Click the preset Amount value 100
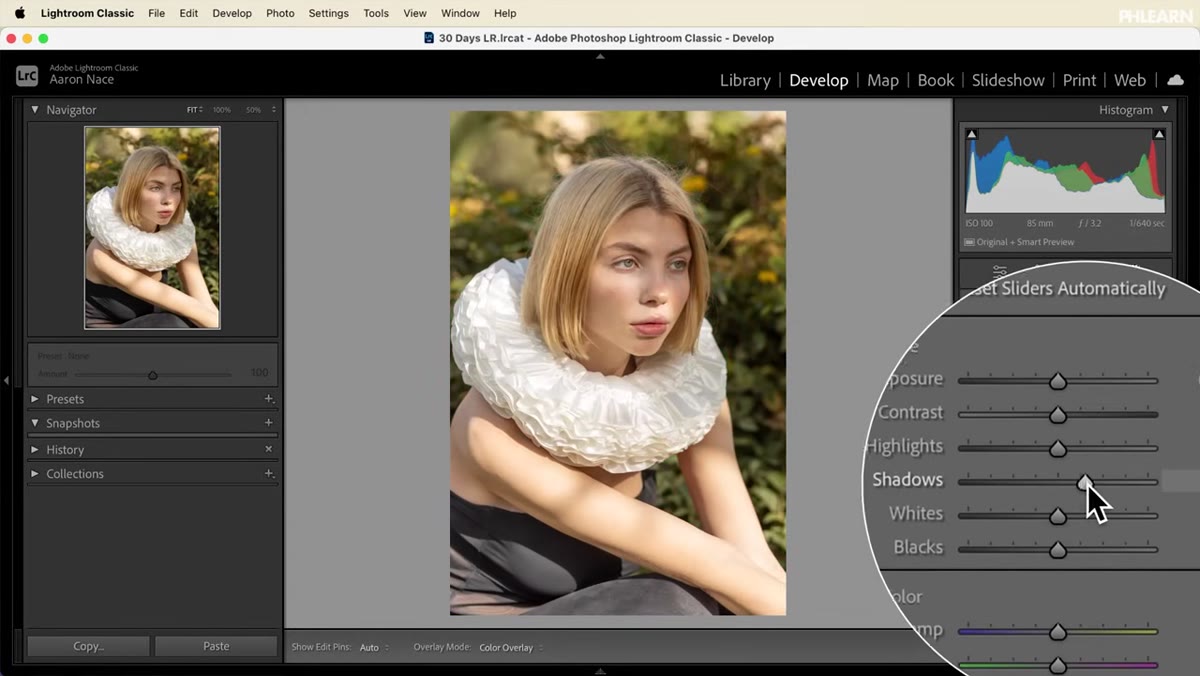 (259, 373)
